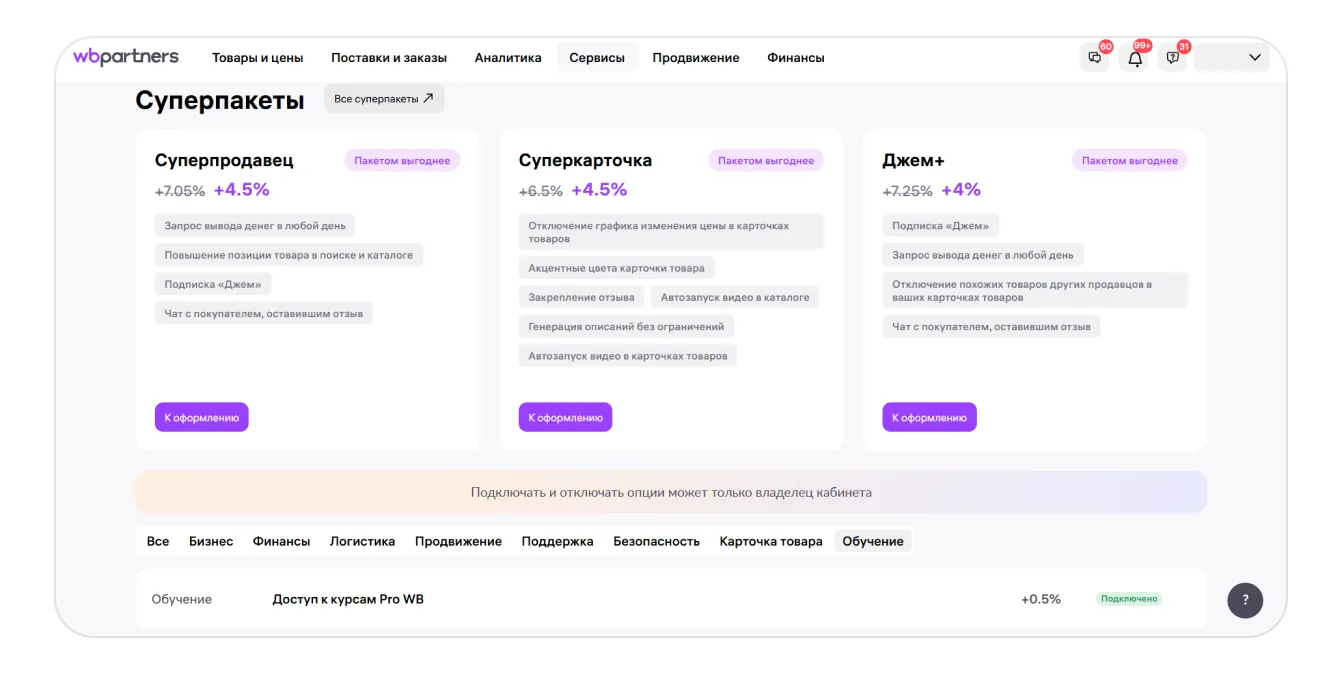Click Подписка «Джем» tag in Суперпродавец card
Screen dimensions: 1344x674
click(x=213, y=284)
